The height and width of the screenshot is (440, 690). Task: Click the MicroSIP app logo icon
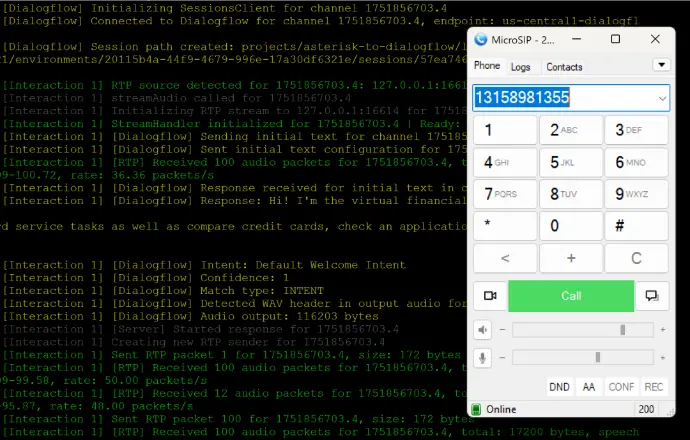(x=481, y=40)
